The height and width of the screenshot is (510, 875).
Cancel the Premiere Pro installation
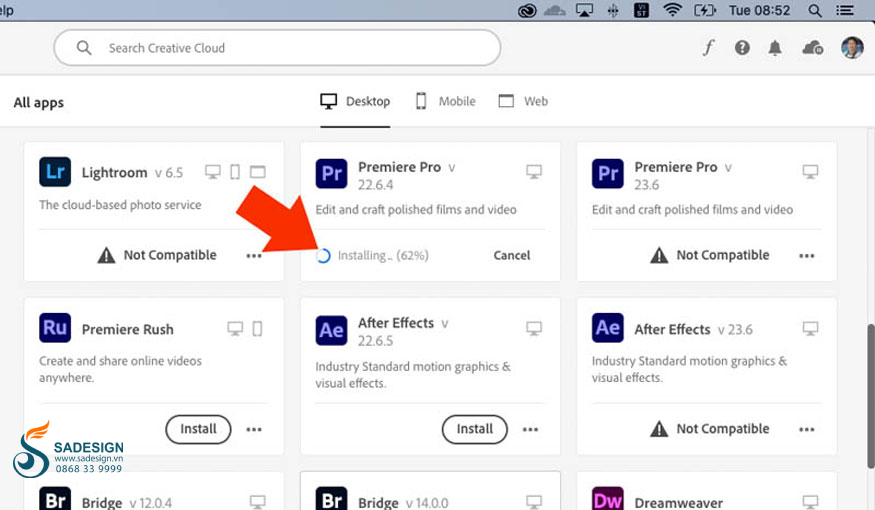(512, 256)
